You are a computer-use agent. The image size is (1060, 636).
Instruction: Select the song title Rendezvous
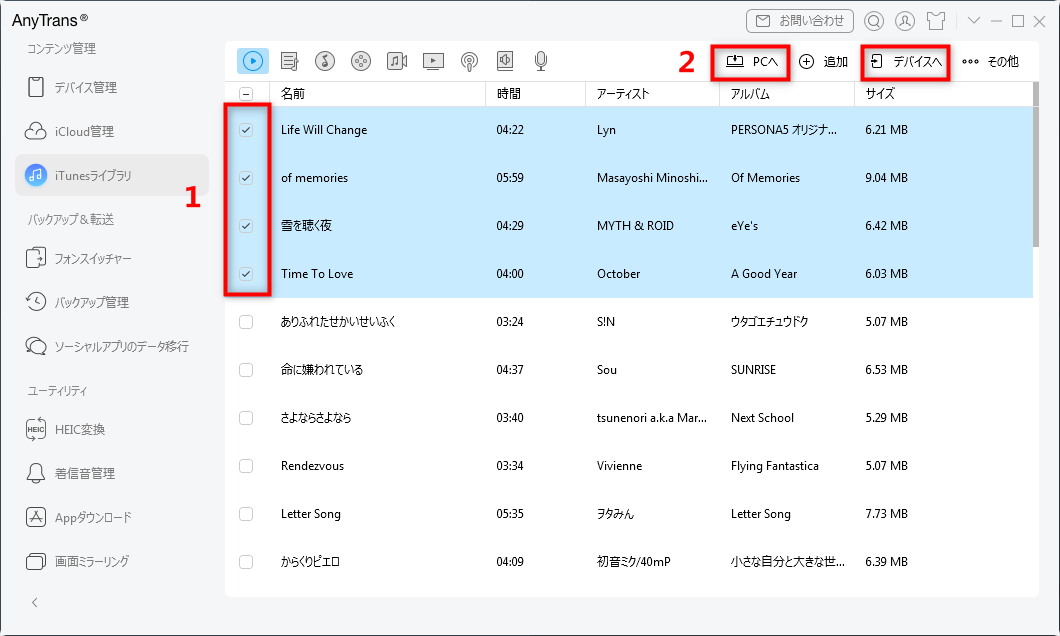click(x=312, y=466)
